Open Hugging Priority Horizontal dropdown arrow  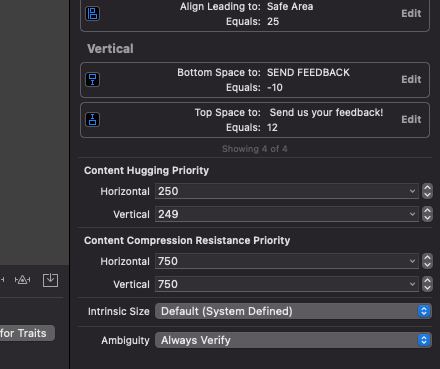coord(412,191)
